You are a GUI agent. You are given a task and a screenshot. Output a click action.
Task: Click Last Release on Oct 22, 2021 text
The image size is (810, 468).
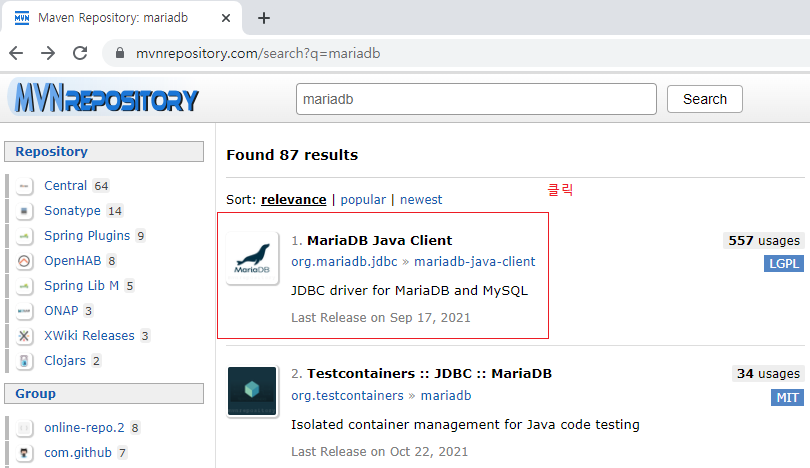pyautogui.click(x=379, y=451)
